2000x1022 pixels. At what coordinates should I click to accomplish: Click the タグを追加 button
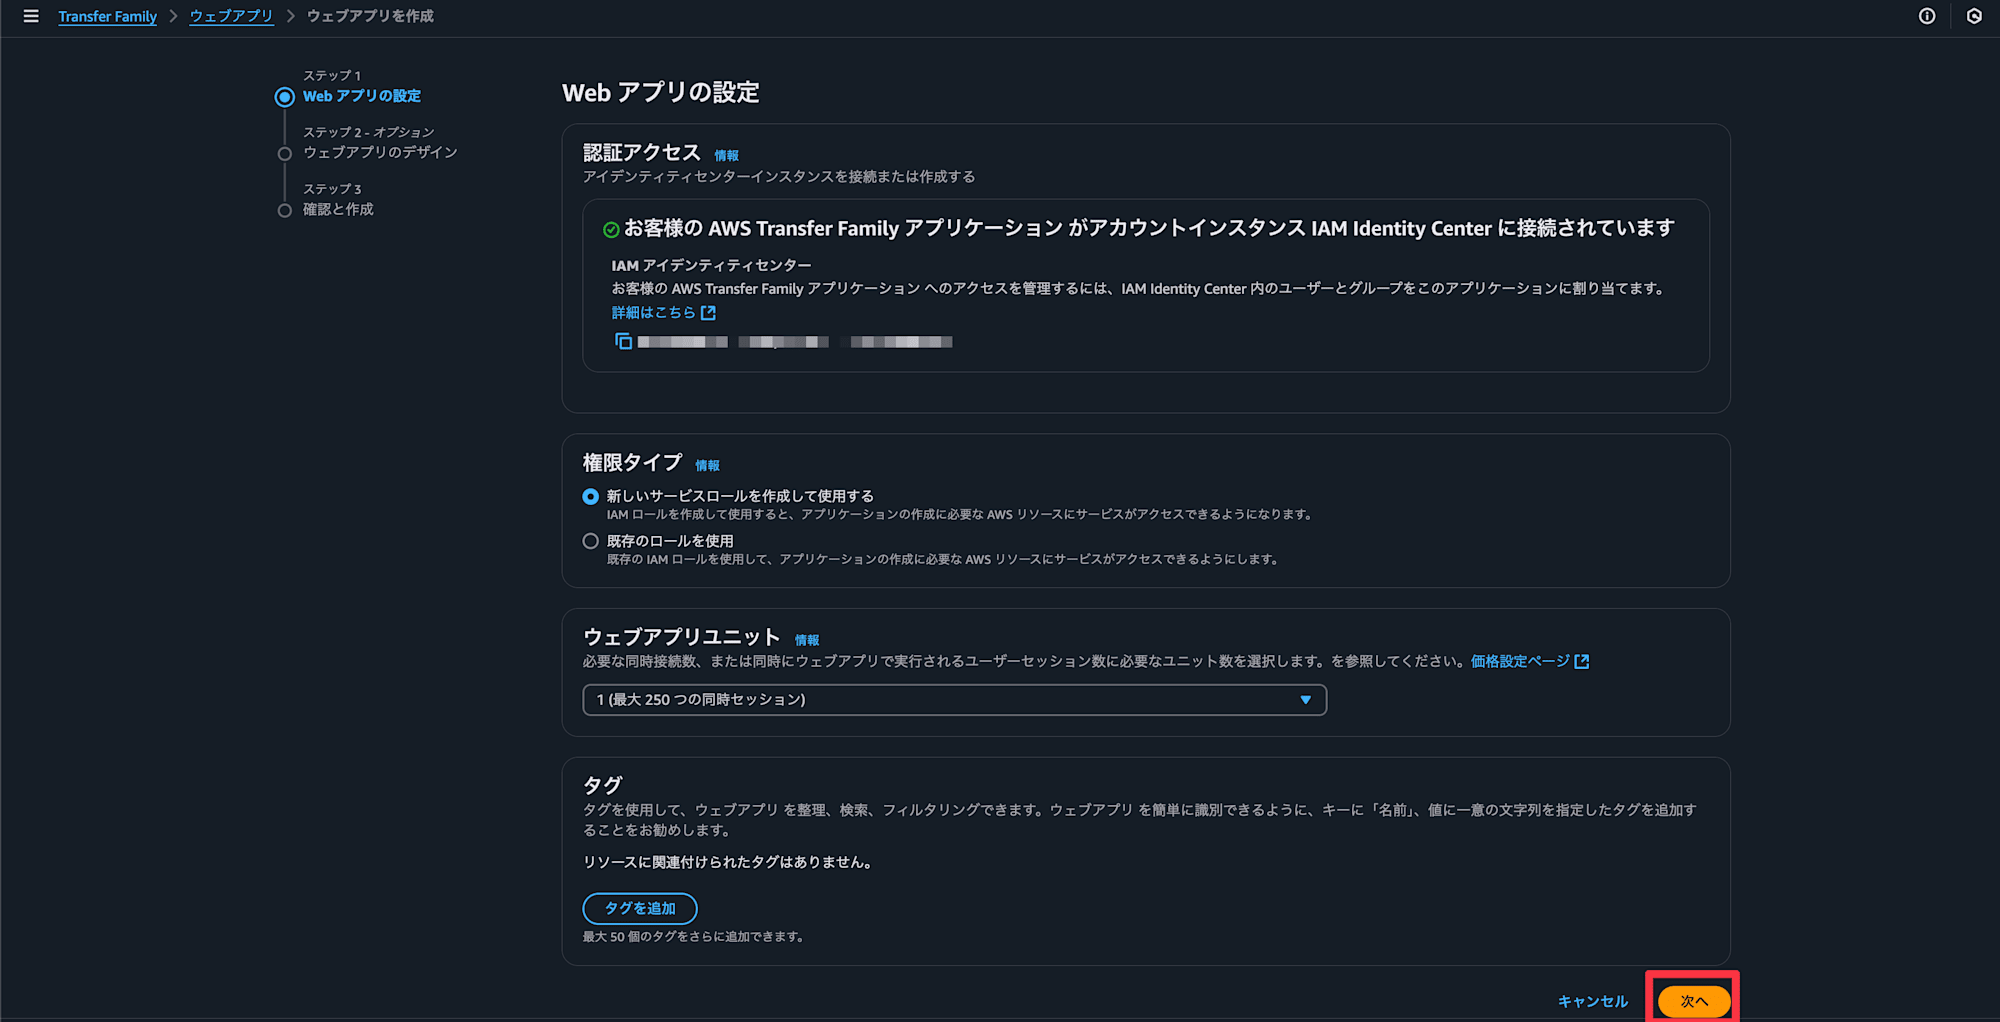click(640, 908)
